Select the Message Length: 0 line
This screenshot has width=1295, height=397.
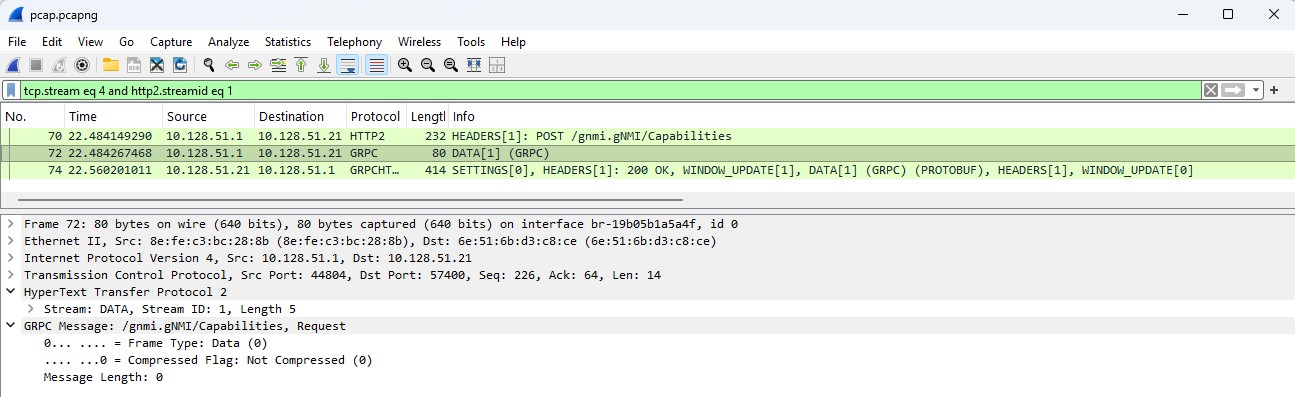103,377
